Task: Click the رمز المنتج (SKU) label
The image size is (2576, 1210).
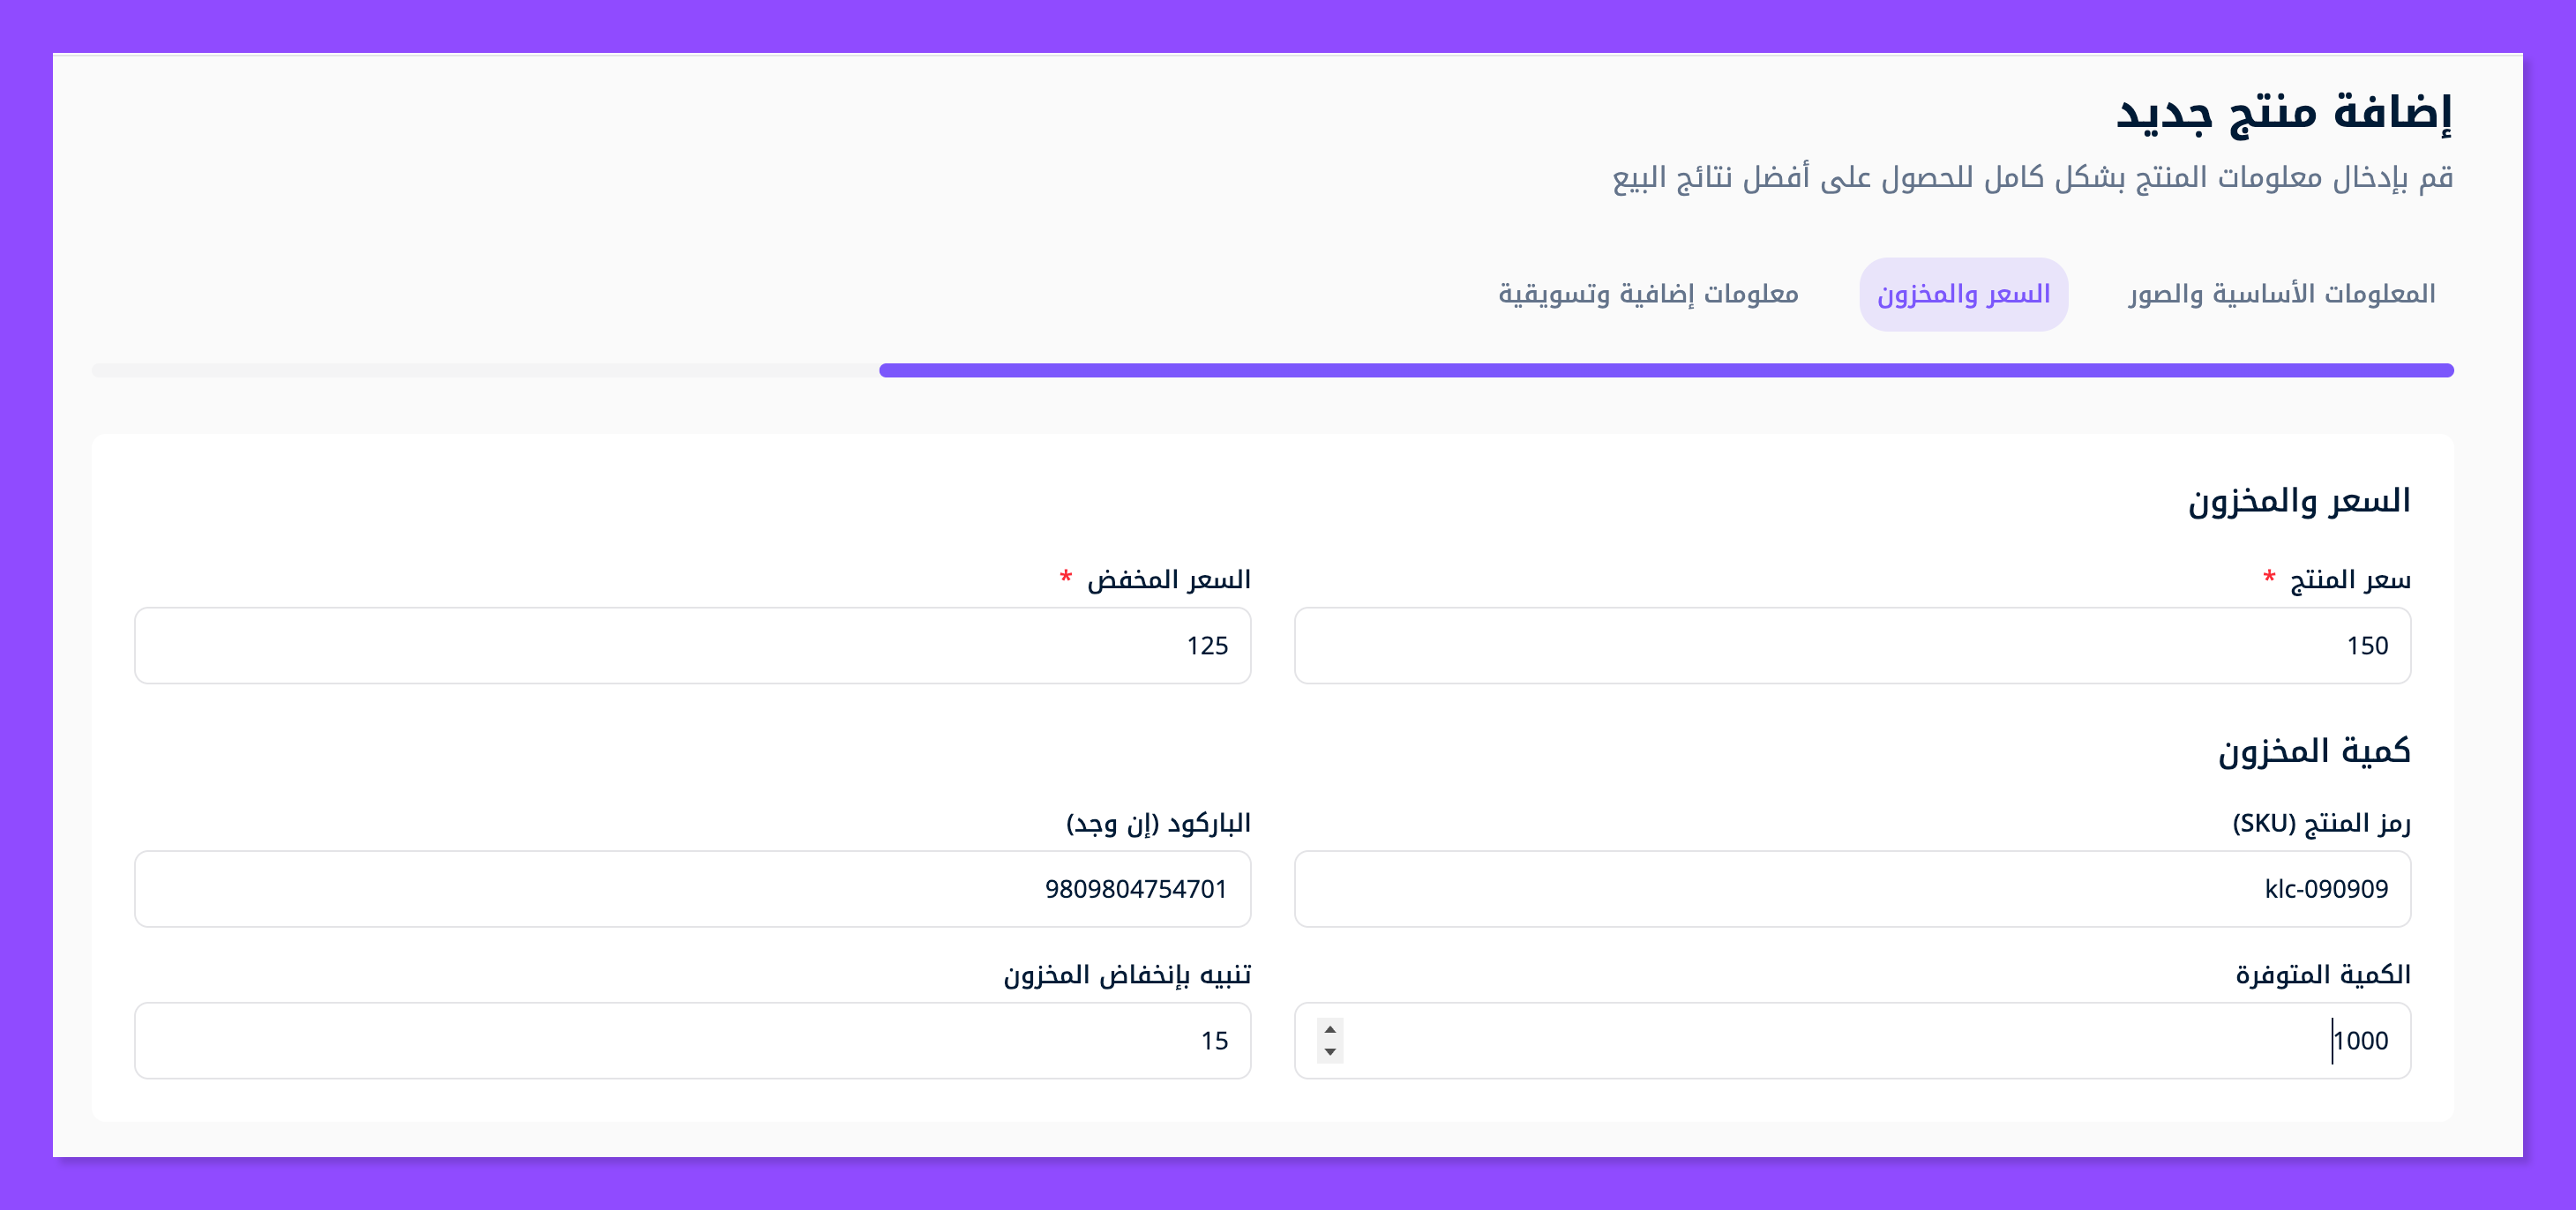Action: [x=2321, y=823]
